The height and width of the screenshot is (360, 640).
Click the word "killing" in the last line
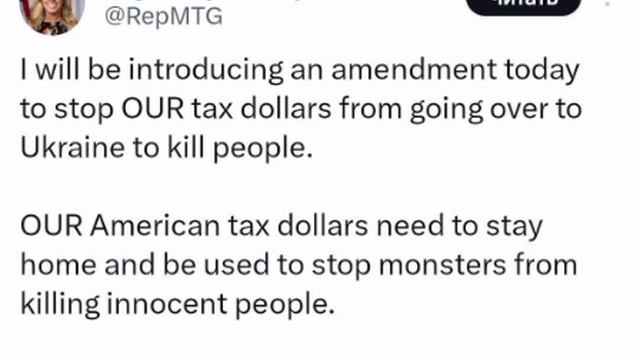click(x=60, y=304)
